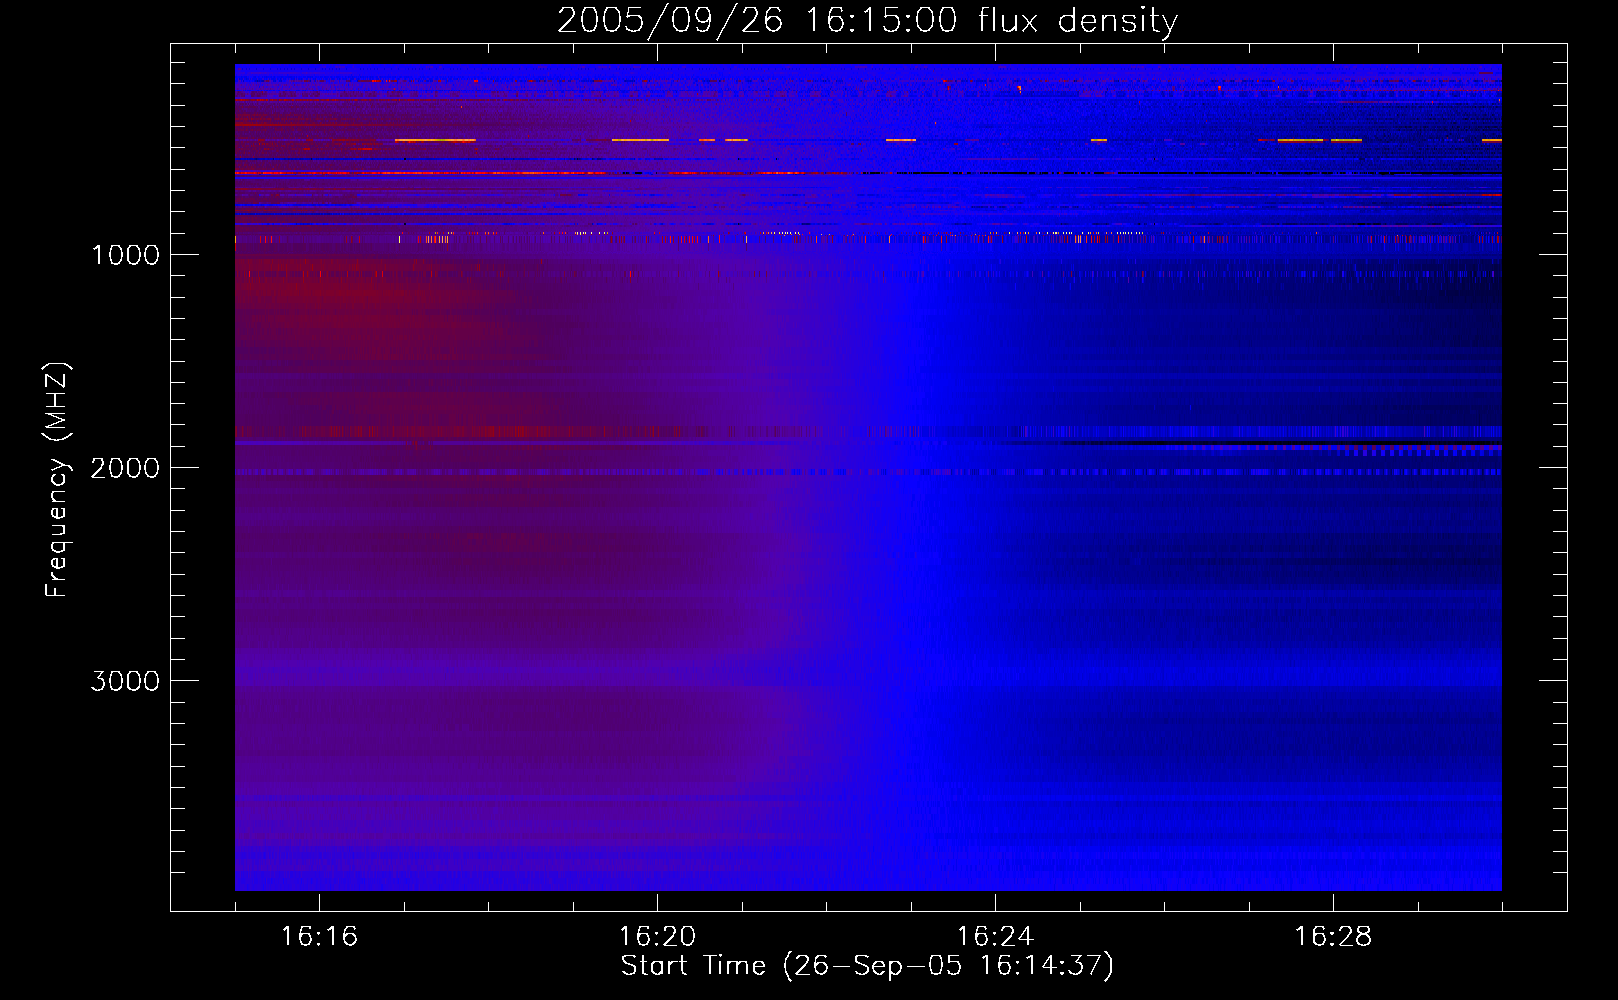Click the 16:20 time tick label
Image resolution: width=1618 pixels, height=1000 pixels.
[x=657, y=937]
